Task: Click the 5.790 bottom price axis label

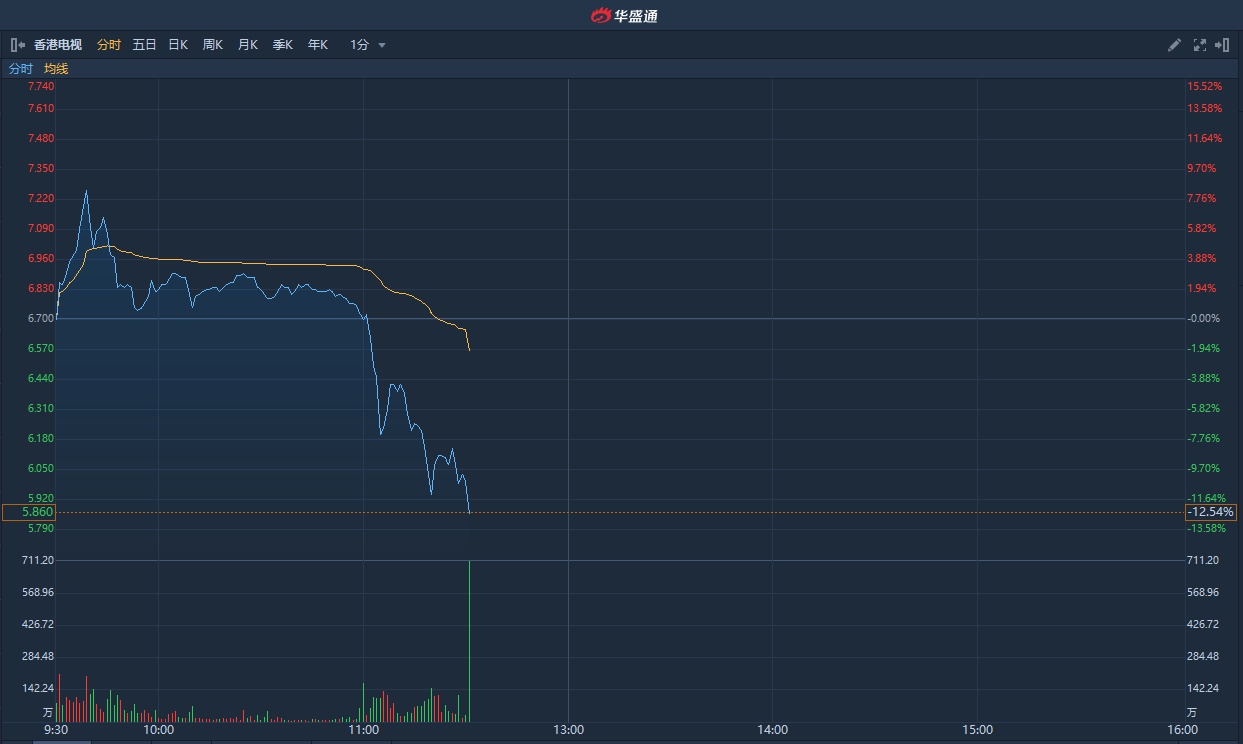Action: click(x=41, y=528)
